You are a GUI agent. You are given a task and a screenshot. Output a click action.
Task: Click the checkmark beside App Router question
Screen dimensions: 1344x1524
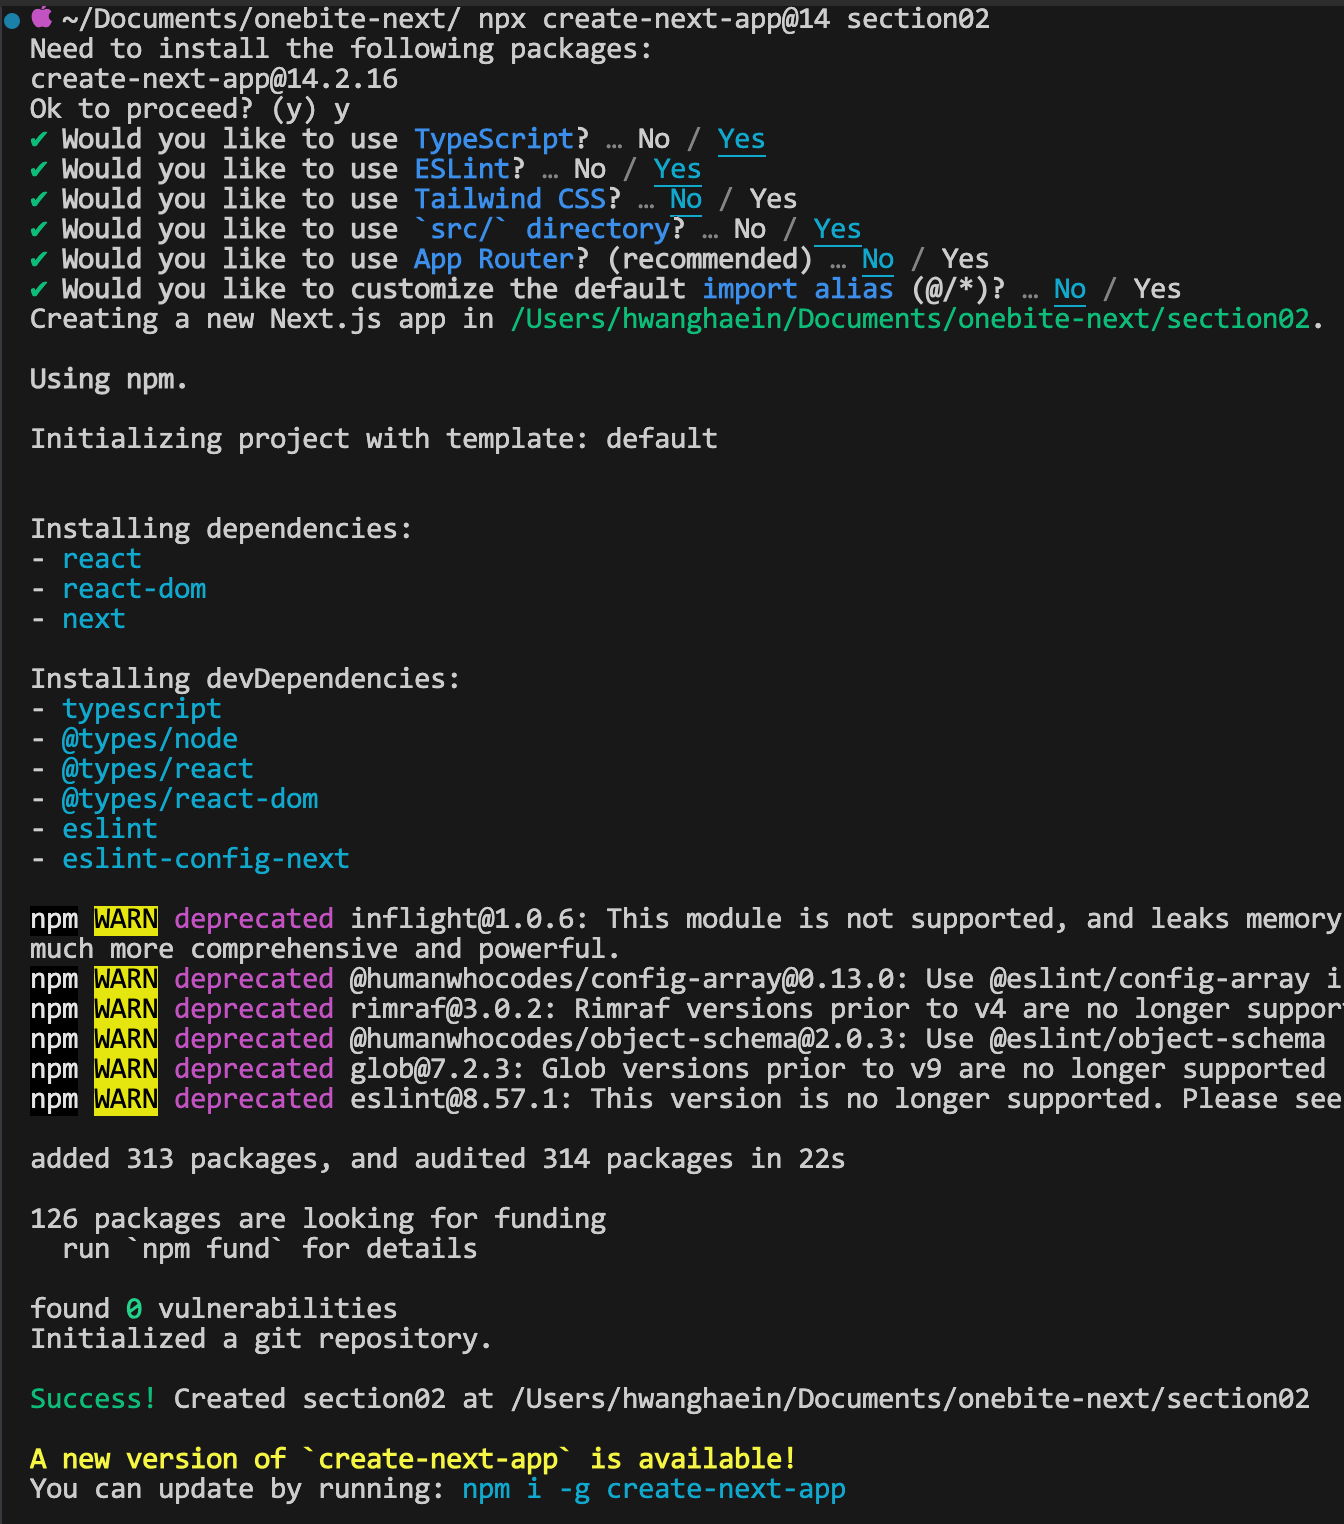click(38, 260)
